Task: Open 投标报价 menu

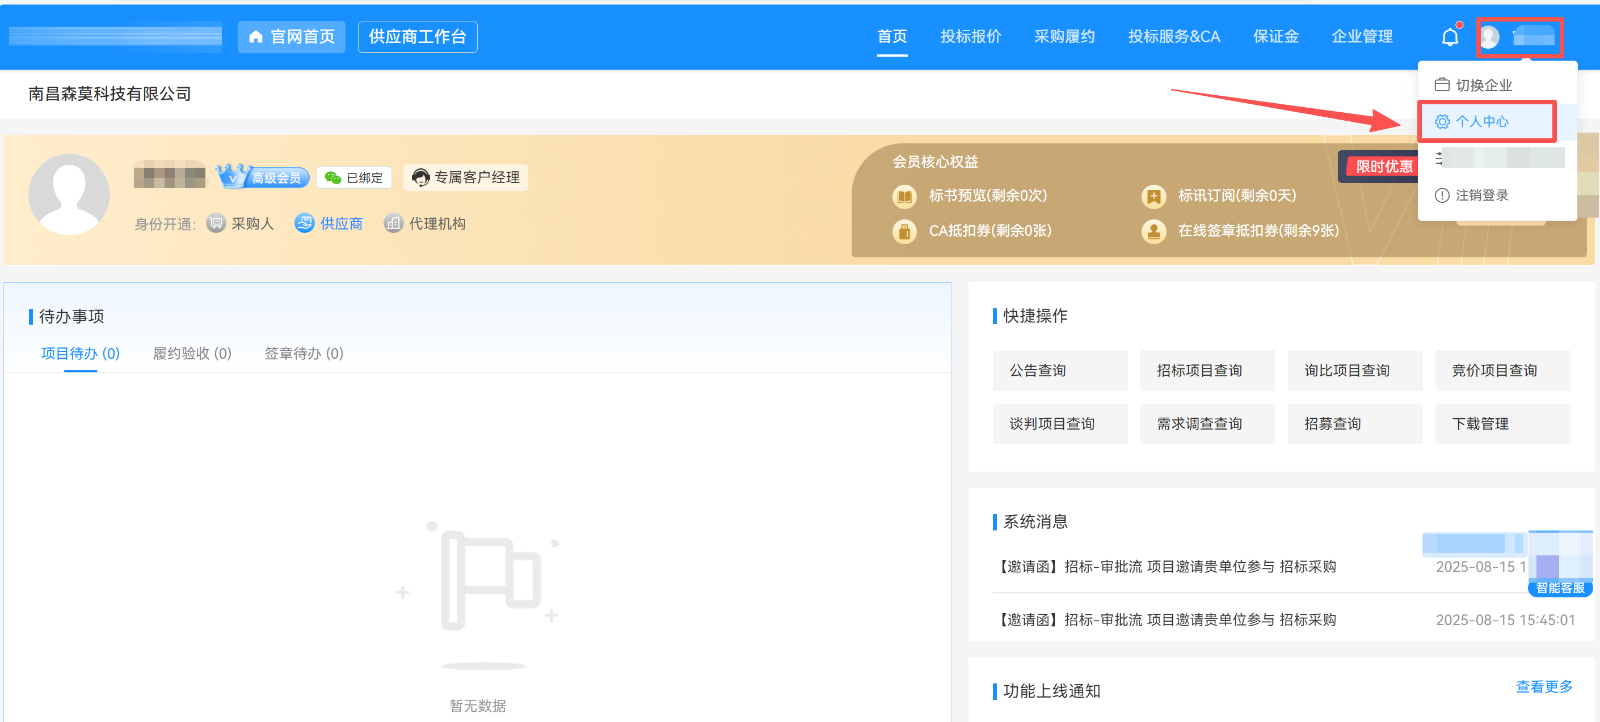Action: tap(970, 37)
